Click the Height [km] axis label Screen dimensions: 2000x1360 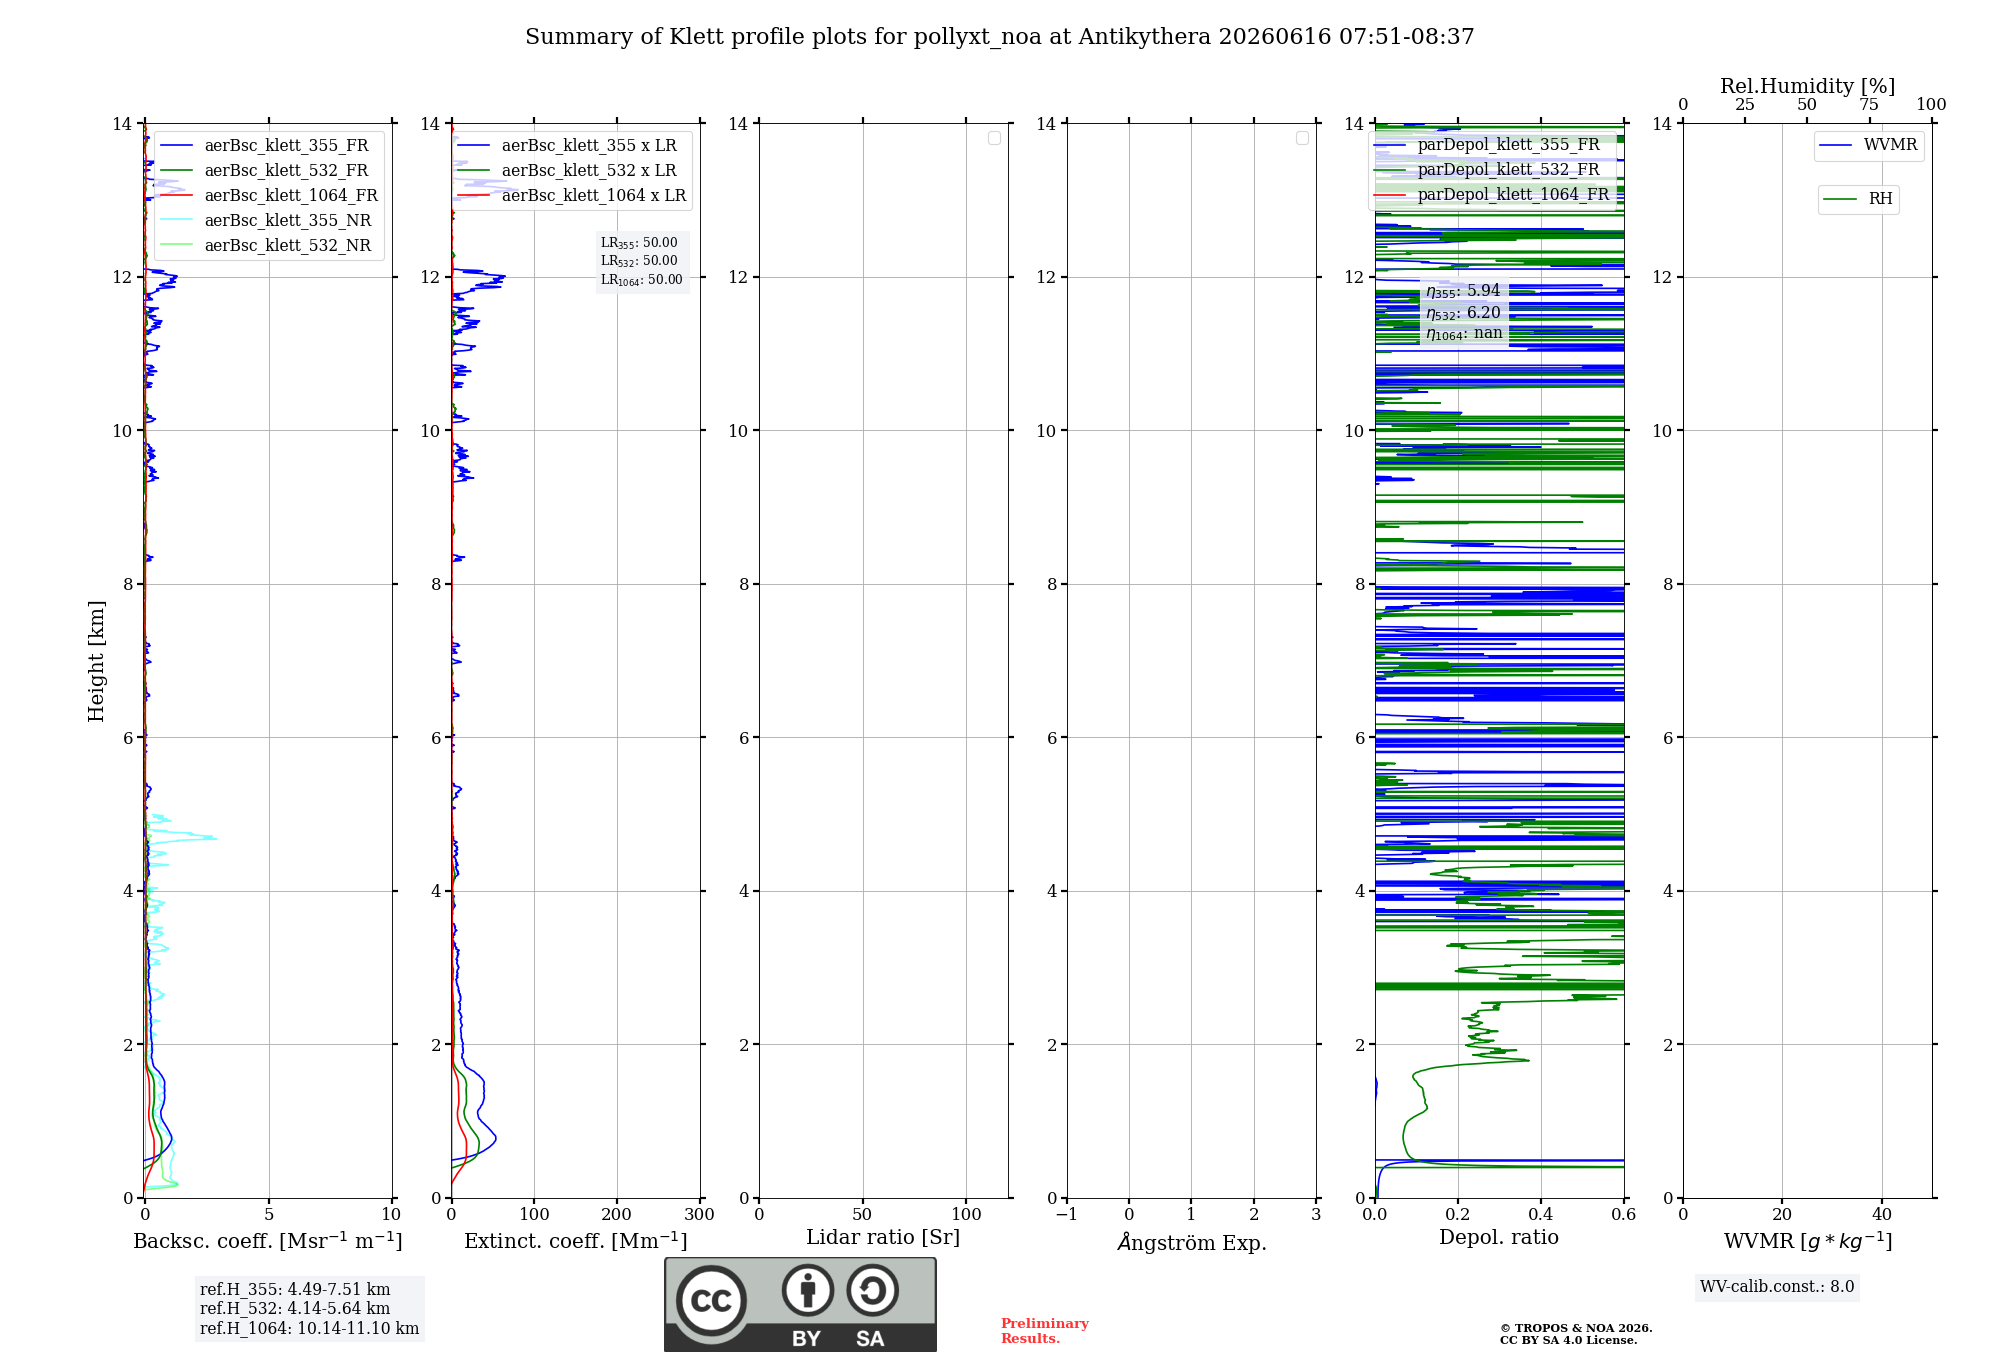(x=96, y=661)
